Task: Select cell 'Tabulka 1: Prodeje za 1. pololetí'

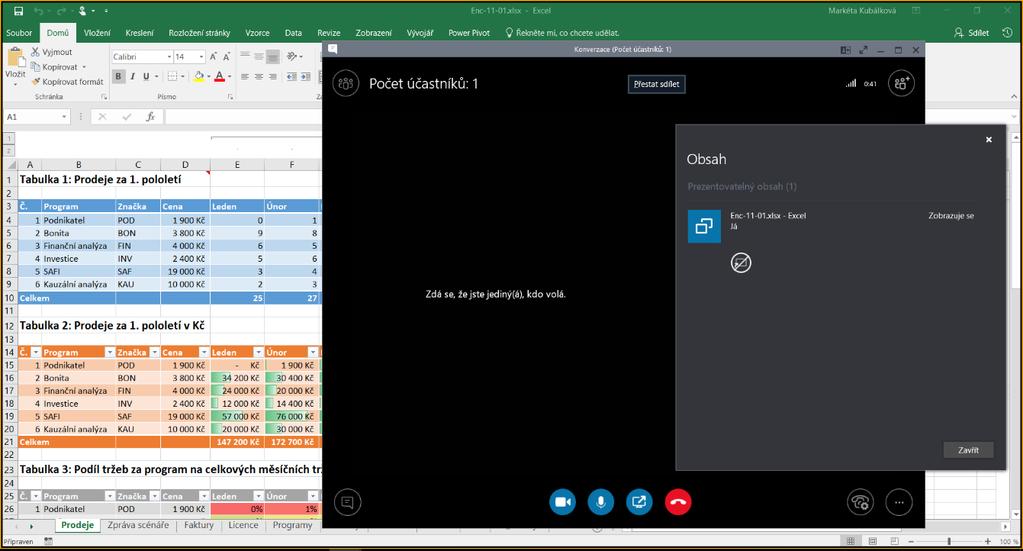Action: click(x=100, y=179)
